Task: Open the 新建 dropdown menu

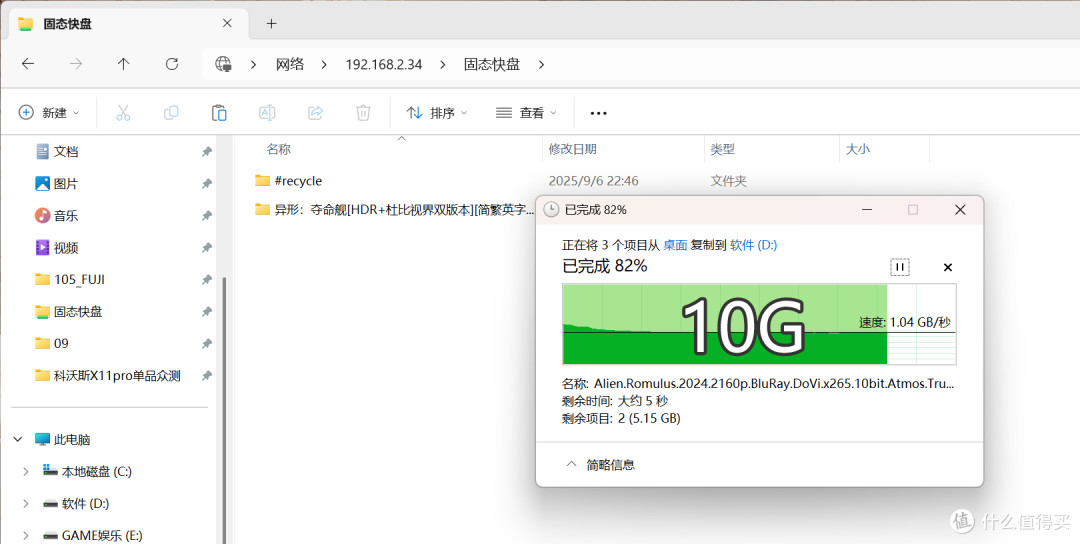Action: click(49, 113)
